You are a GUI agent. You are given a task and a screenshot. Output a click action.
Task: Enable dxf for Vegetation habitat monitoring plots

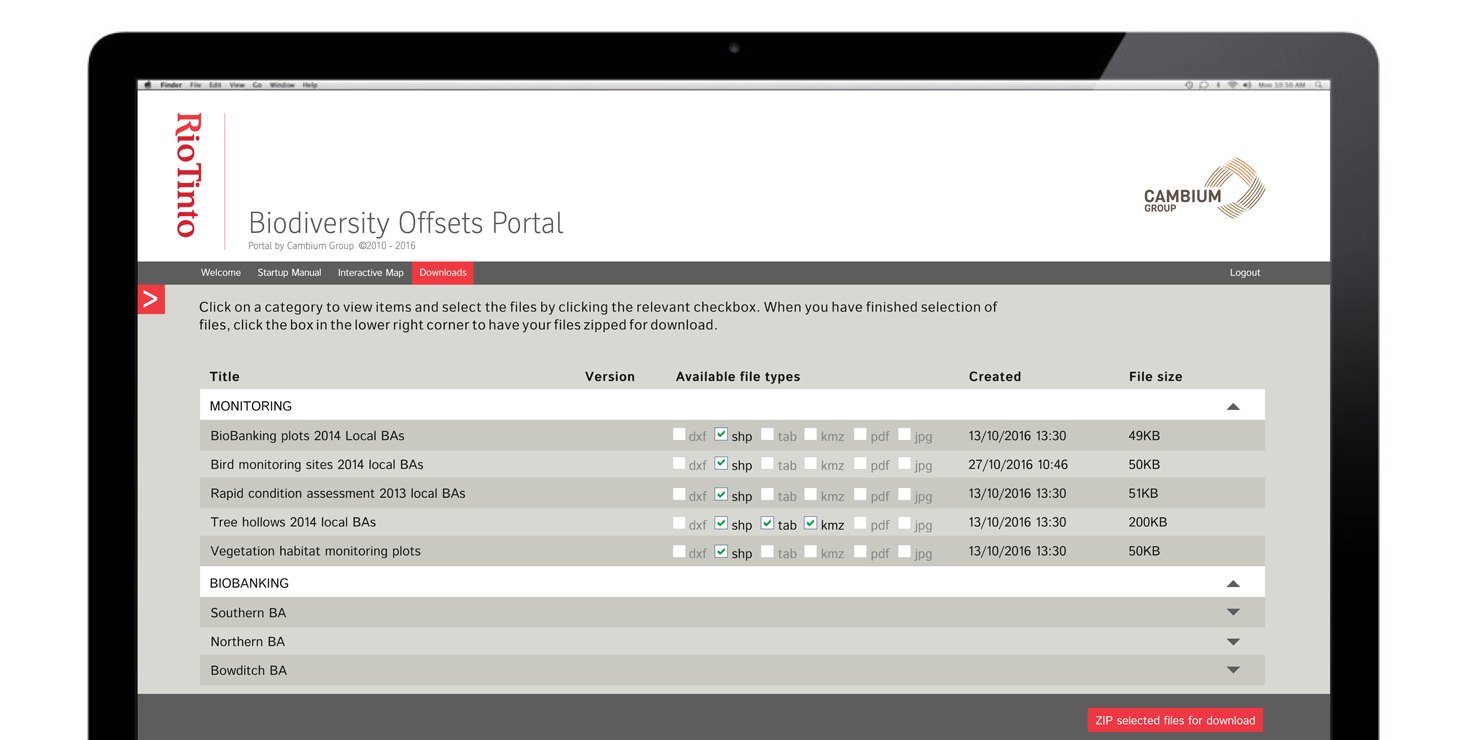(x=679, y=551)
